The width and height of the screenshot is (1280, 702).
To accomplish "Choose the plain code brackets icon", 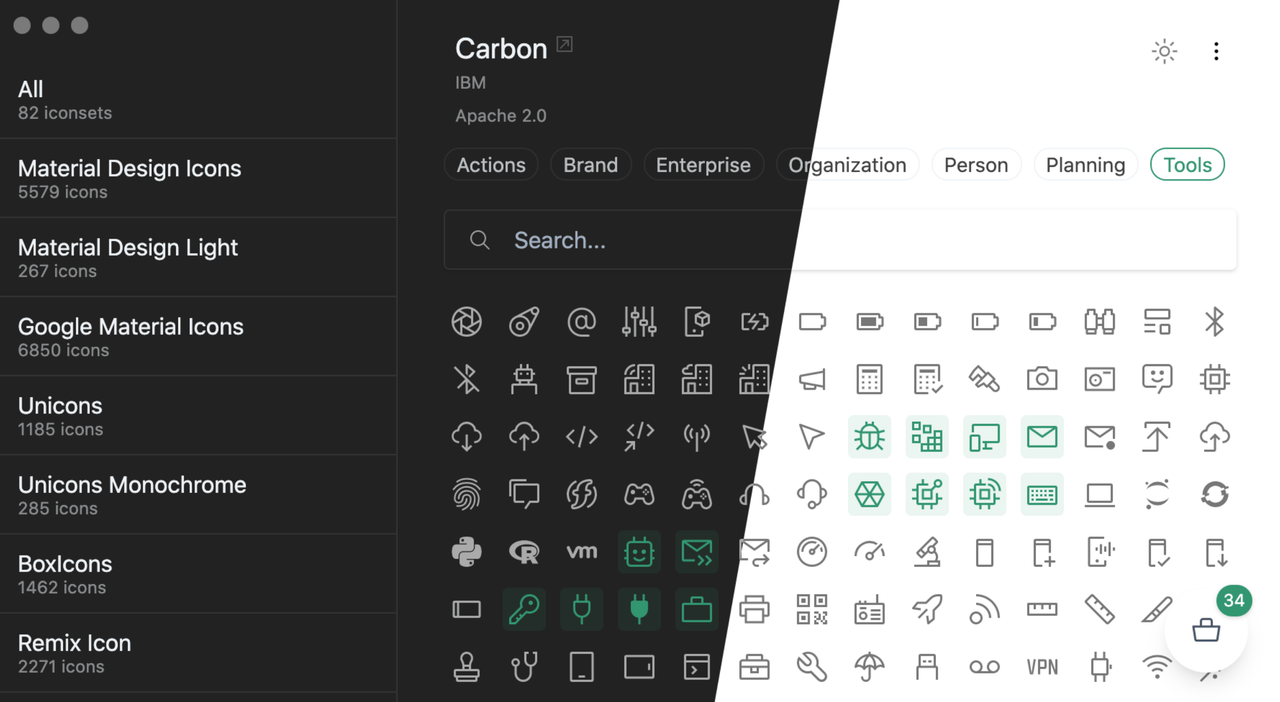I will point(582,437).
